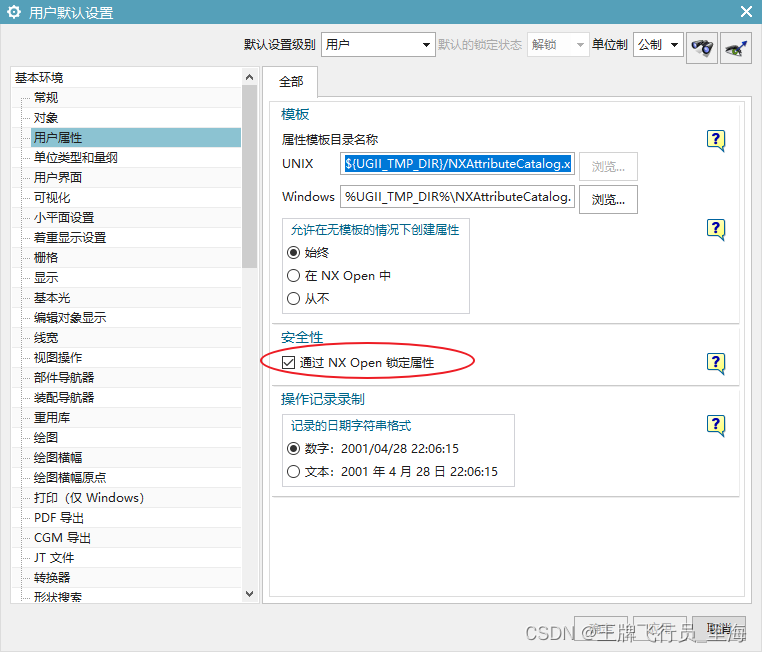Select 转换器 in the settings tree

tap(52, 578)
